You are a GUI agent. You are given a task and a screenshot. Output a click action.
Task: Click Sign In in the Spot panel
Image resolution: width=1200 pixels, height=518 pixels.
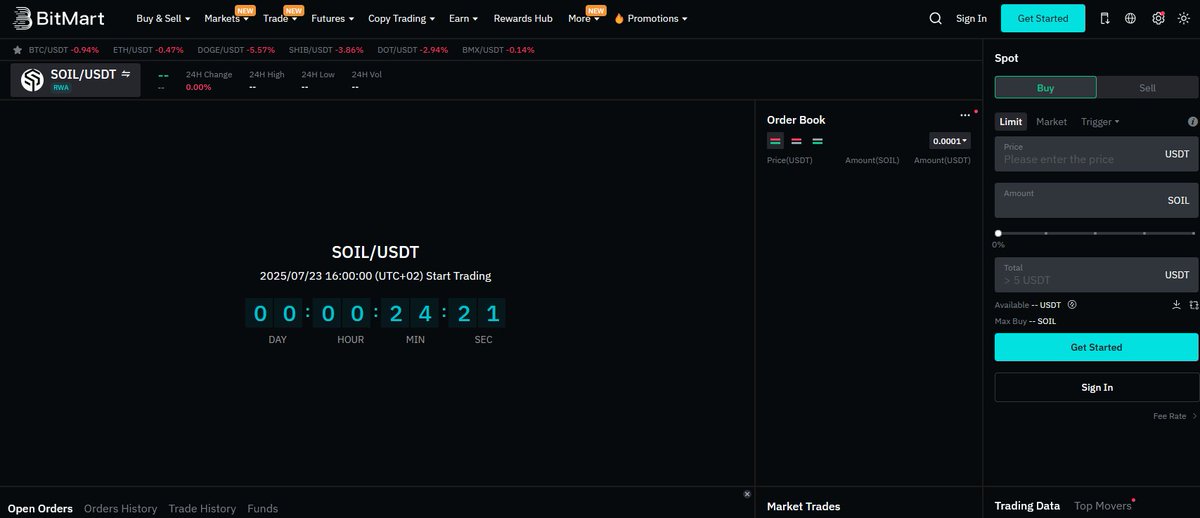1096,387
